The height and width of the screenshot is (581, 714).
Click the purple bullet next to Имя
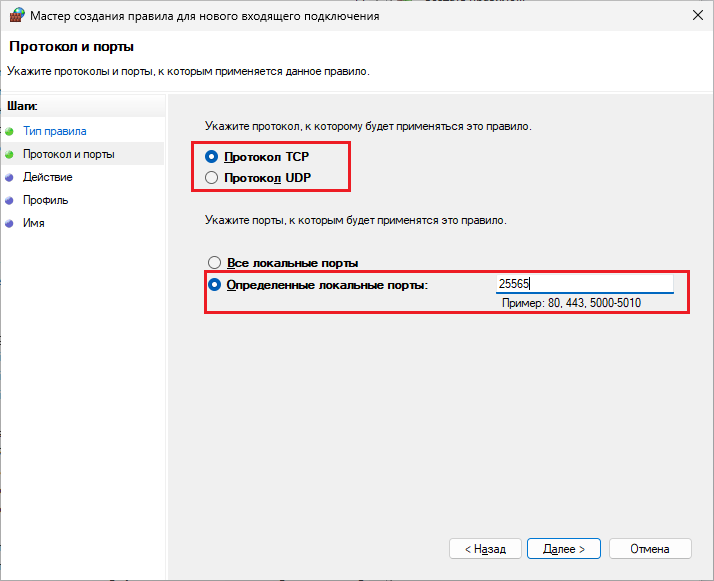(10, 223)
